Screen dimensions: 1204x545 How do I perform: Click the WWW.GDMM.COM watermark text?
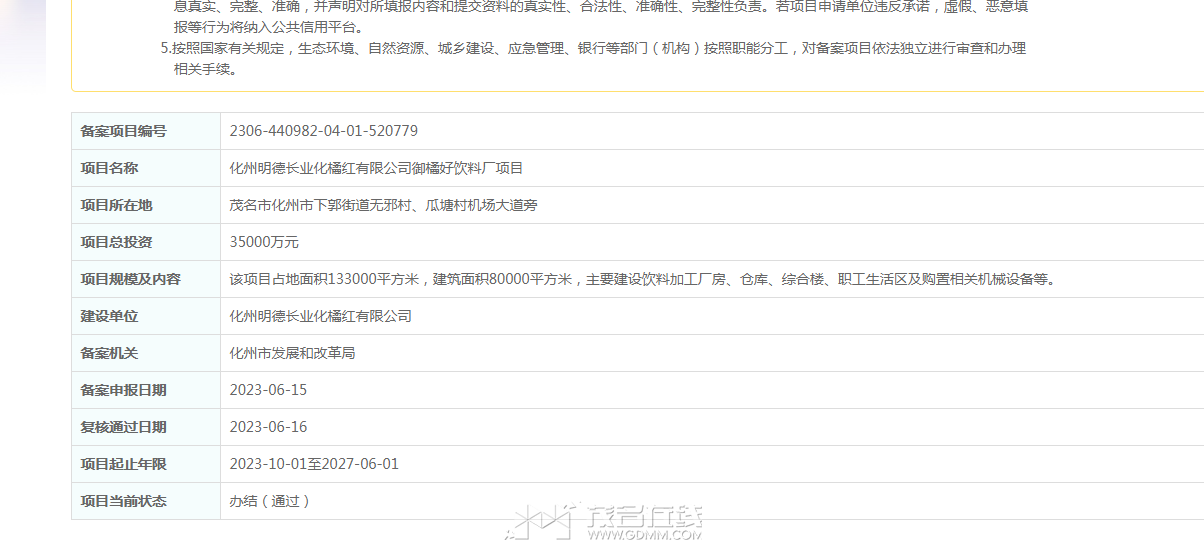pos(645,535)
